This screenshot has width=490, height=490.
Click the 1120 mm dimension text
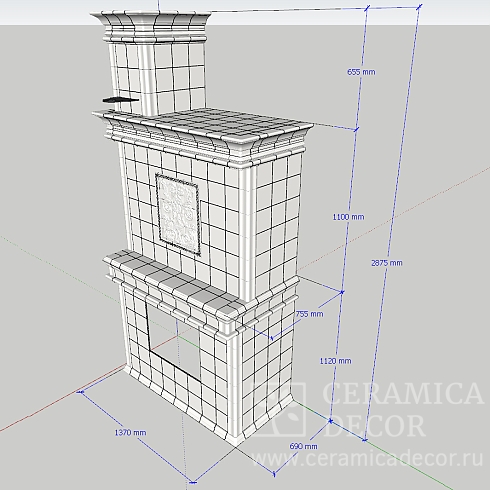(335, 361)
